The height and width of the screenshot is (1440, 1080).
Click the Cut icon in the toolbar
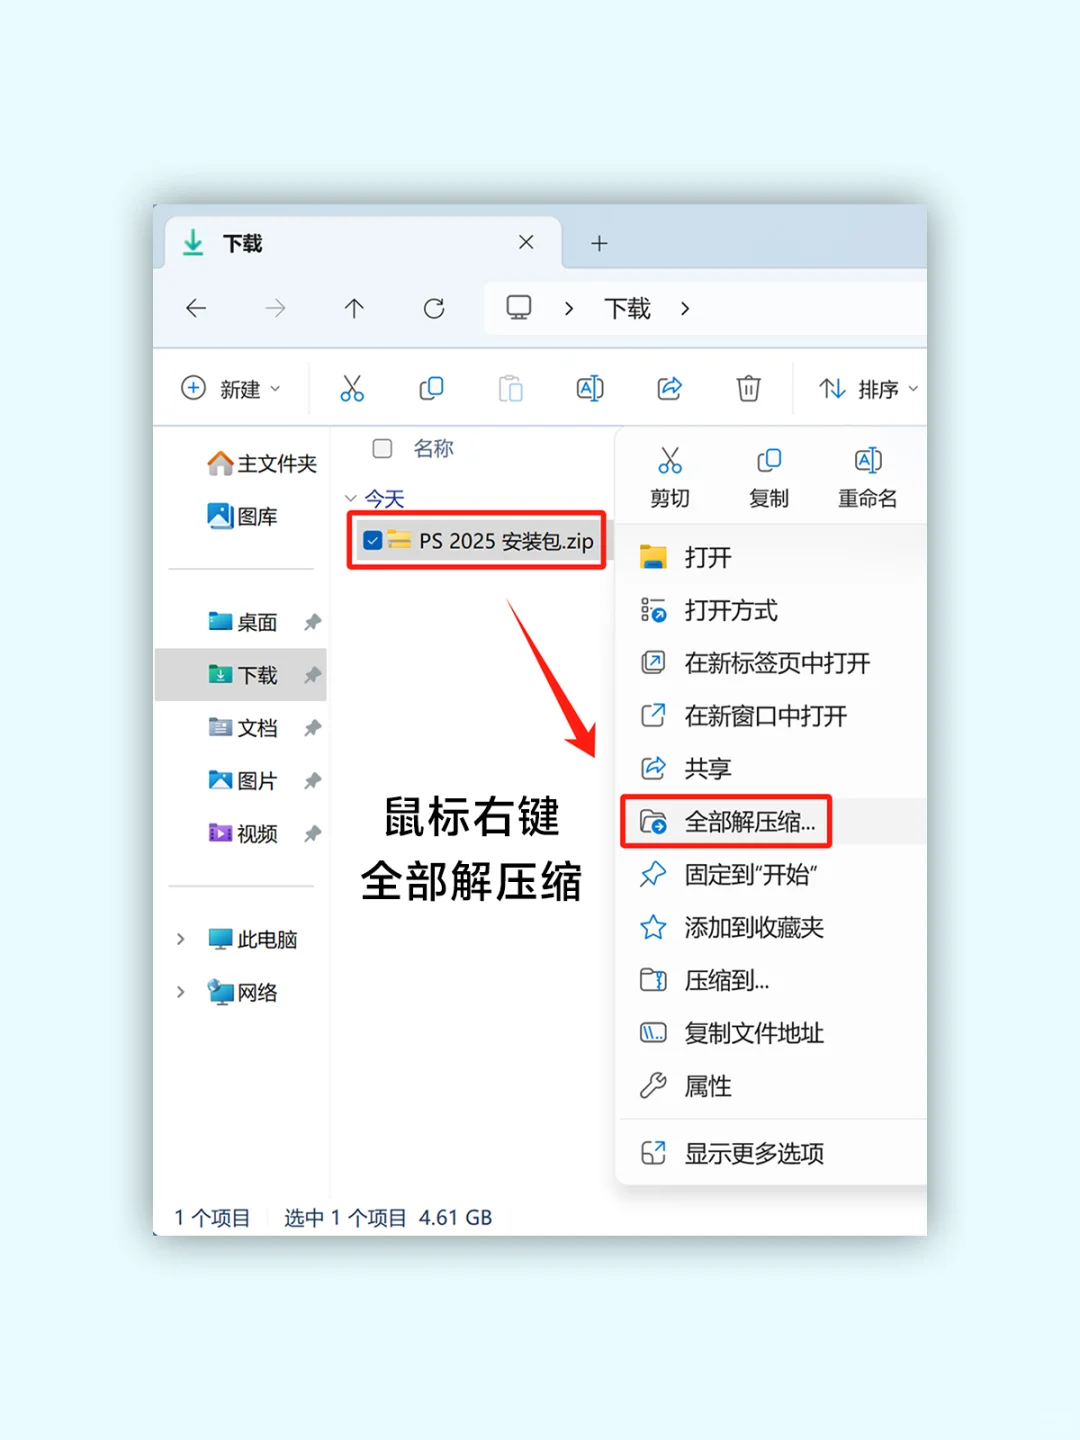(x=352, y=388)
